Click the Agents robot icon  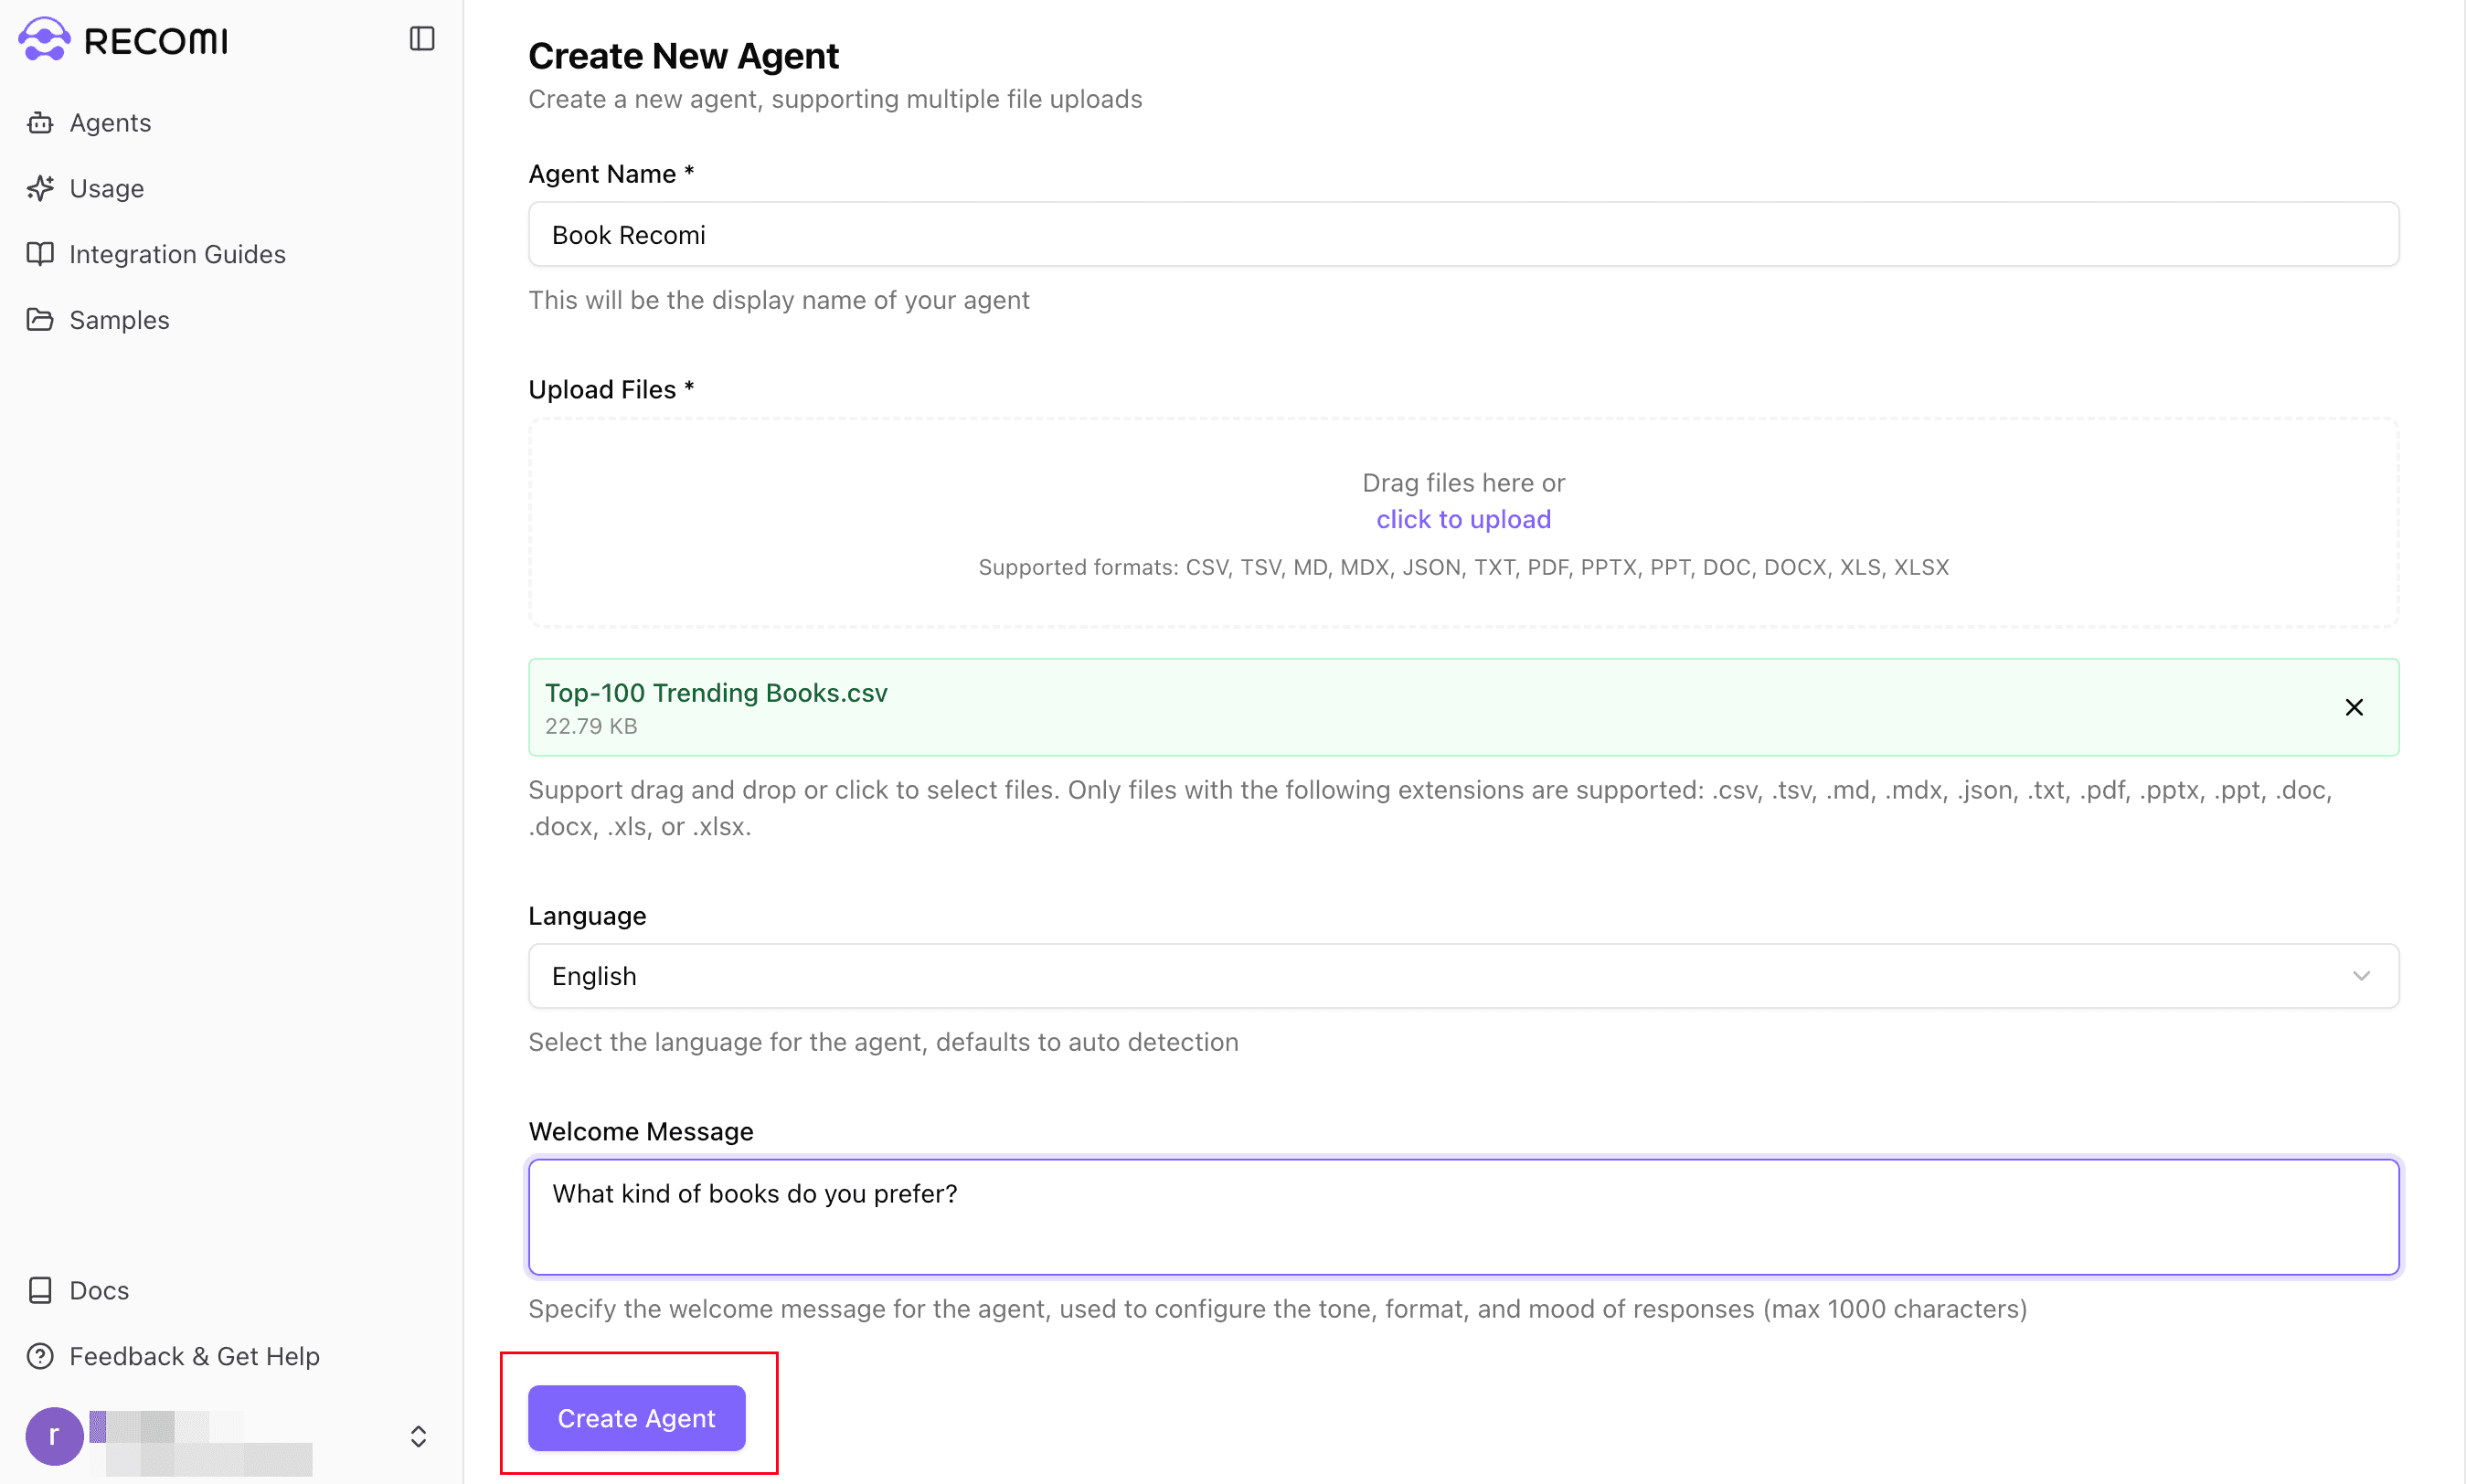point(40,123)
